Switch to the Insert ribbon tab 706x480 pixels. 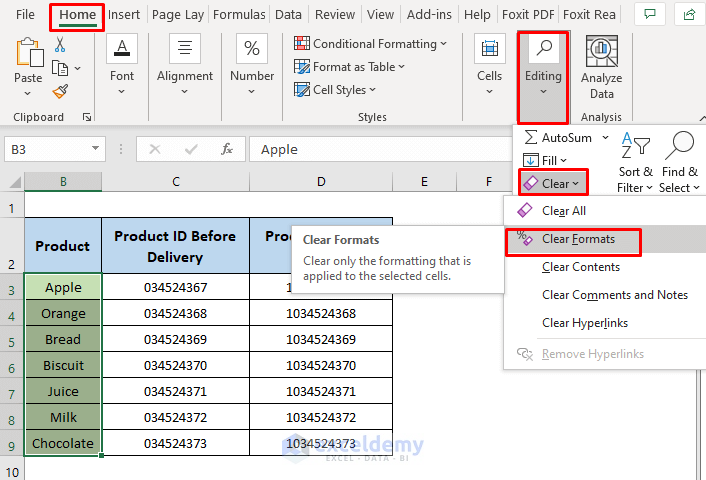tap(124, 15)
